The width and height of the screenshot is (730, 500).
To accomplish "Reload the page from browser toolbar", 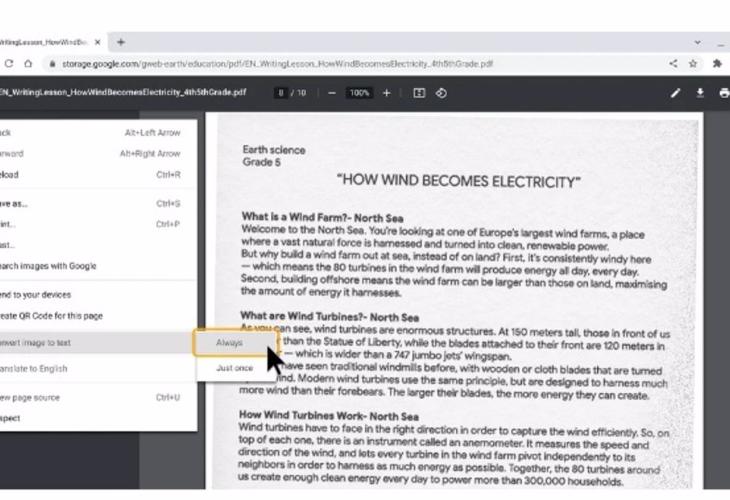I will [9, 63].
